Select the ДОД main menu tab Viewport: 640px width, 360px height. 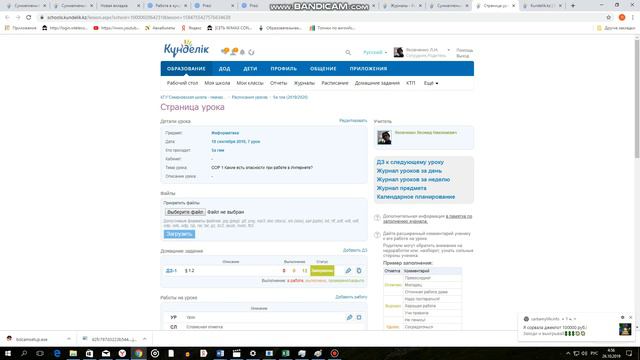pos(224,69)
